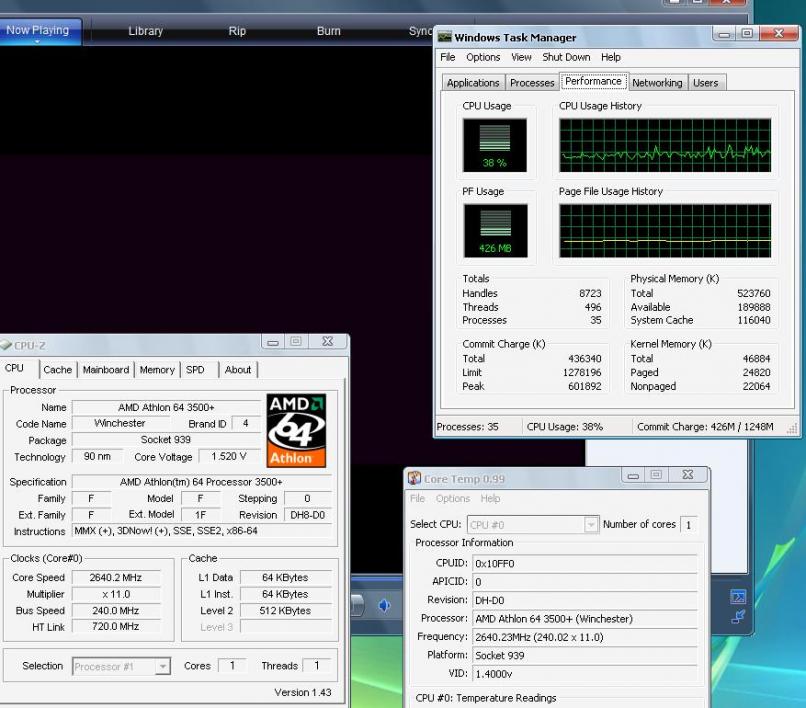
Task: Switch to the Cache tab in CPU-Z
Action: [x=58, y=370]
